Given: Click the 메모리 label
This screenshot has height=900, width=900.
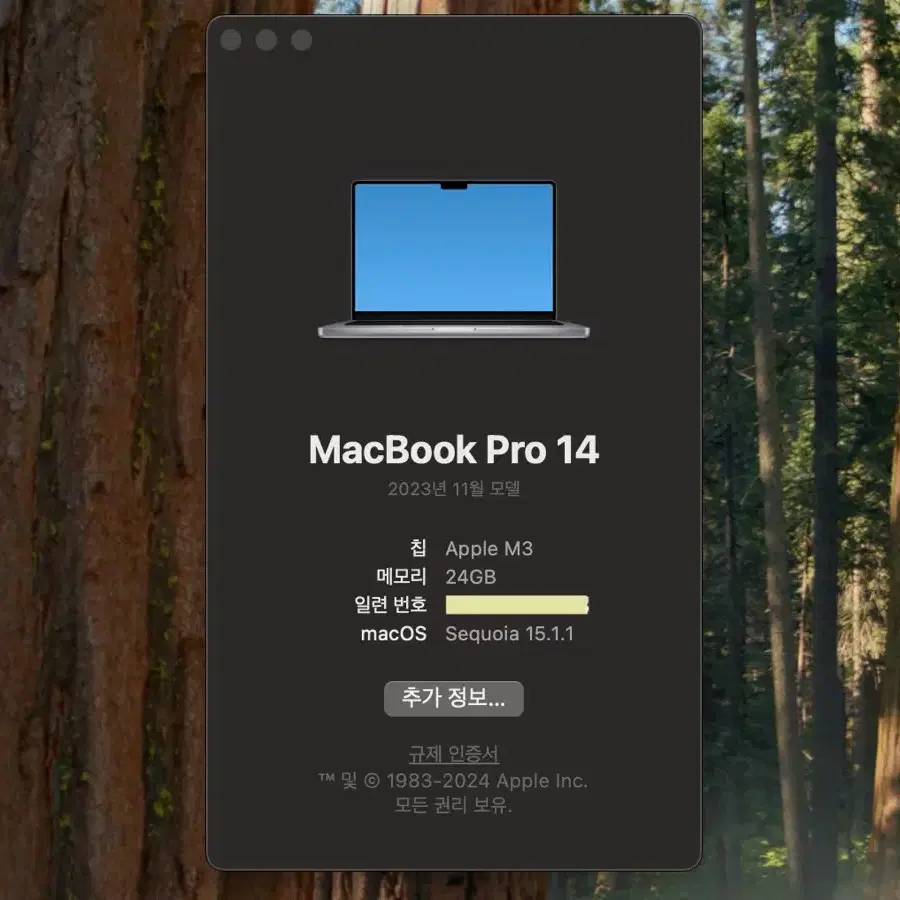Looking at the screenshot, I should 401,577.
